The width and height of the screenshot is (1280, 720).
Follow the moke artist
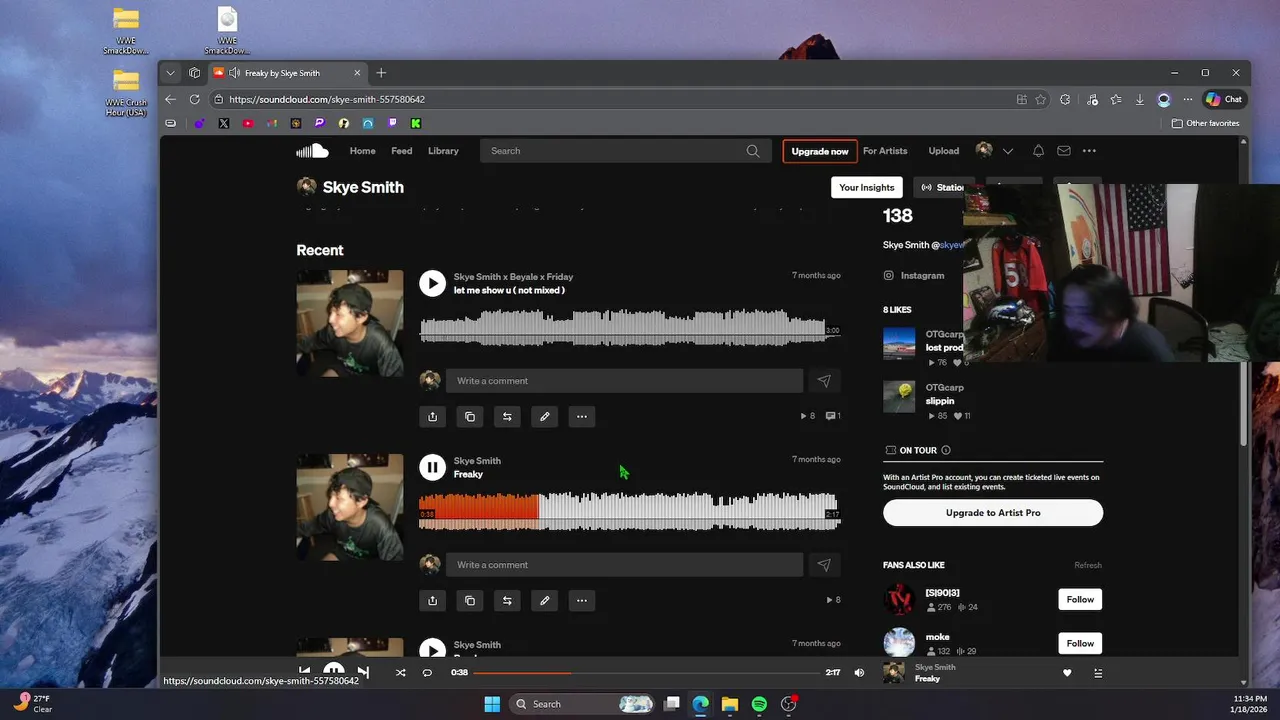pos(1080,643)
